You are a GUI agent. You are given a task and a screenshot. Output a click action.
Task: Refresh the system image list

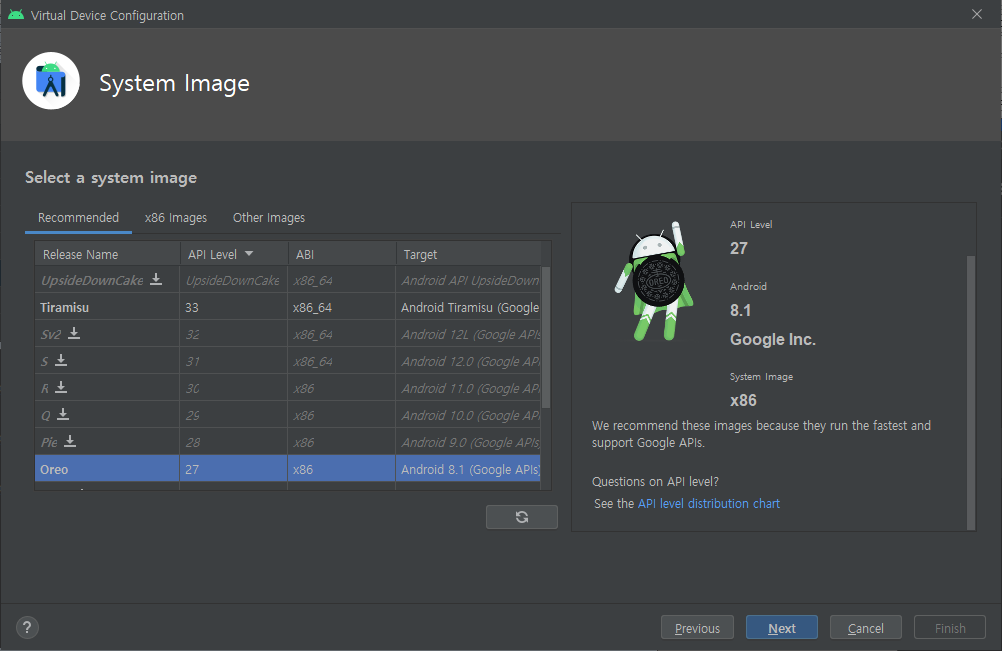521,517
